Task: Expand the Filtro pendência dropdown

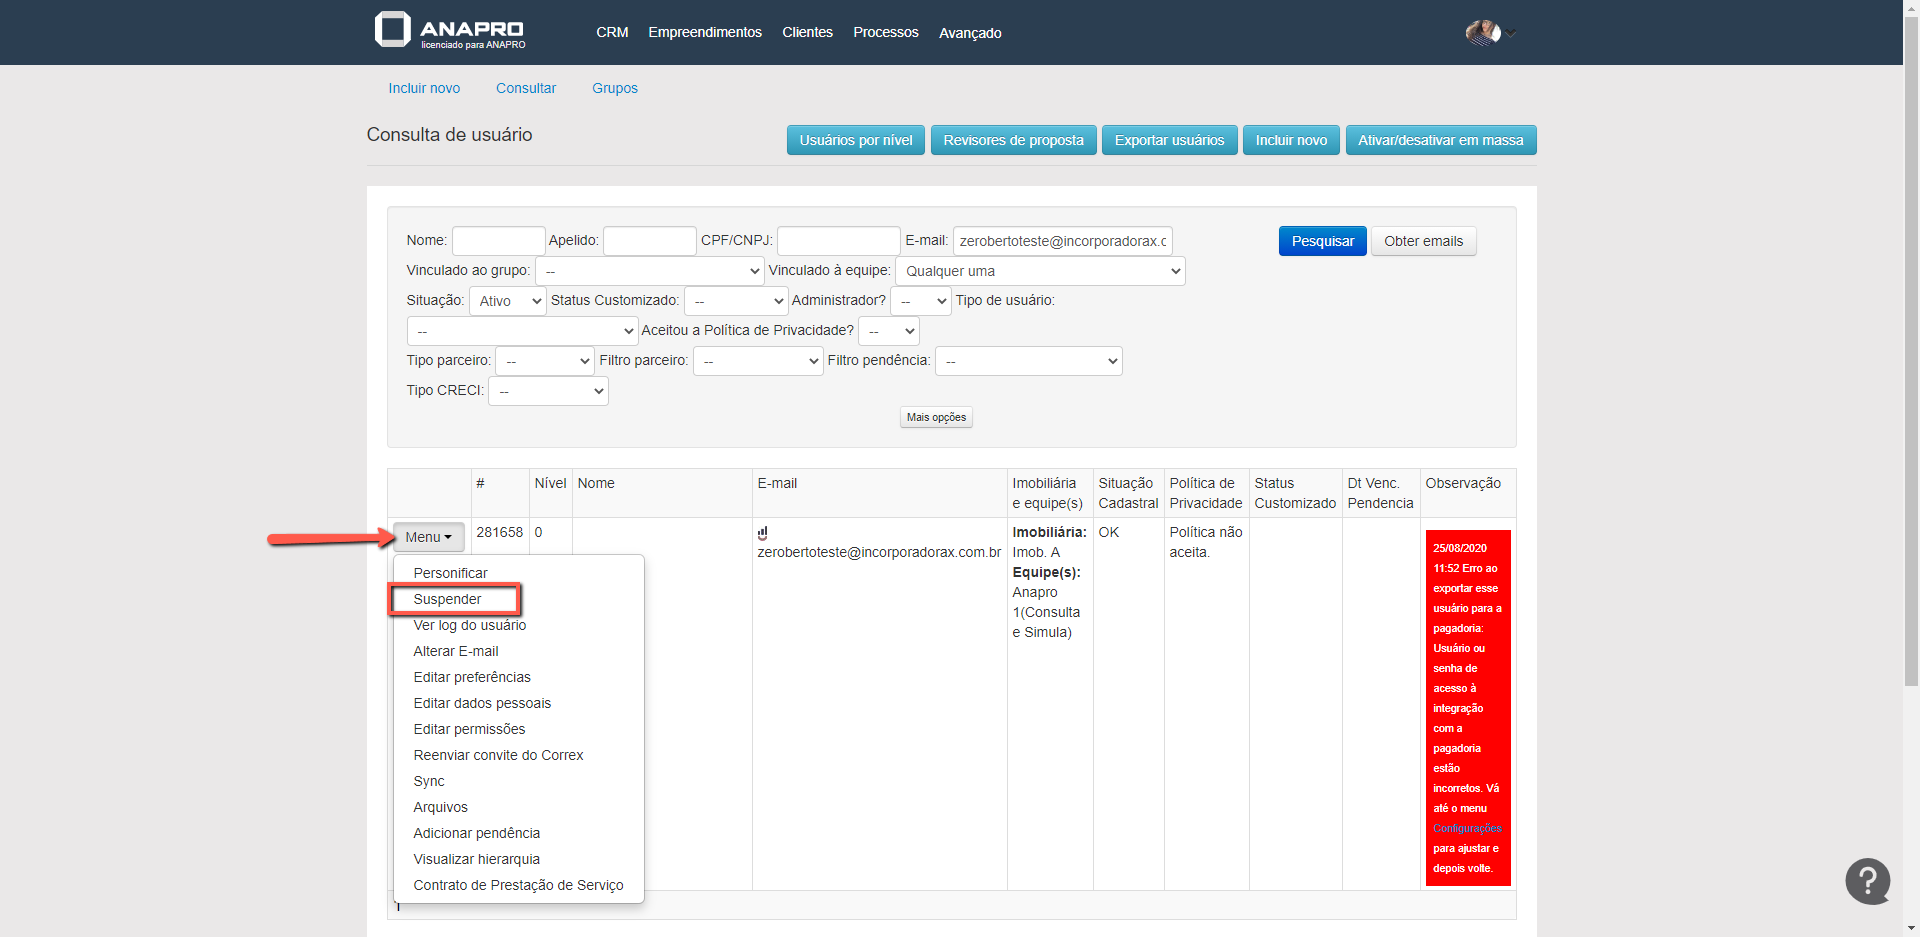Action: tap(1028, 361)
